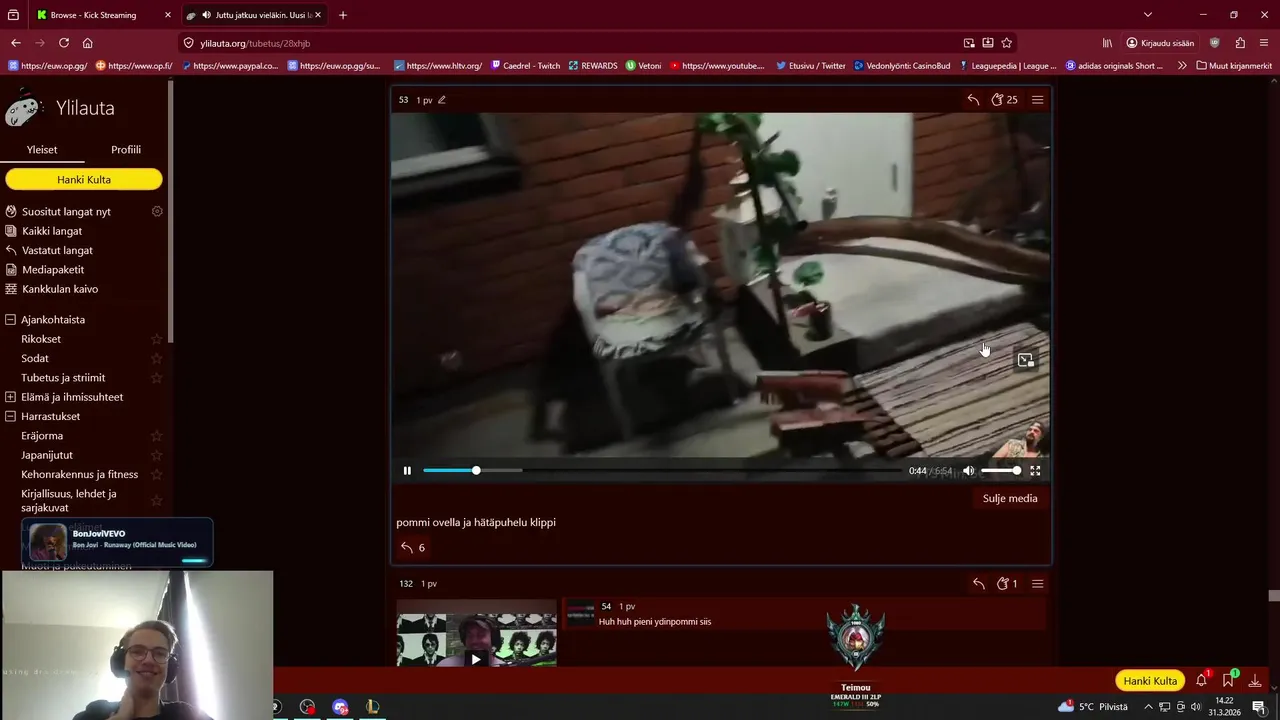Screen dimensions: 1280x720
Task: Go to browser home page
Action: pos(88,43)
